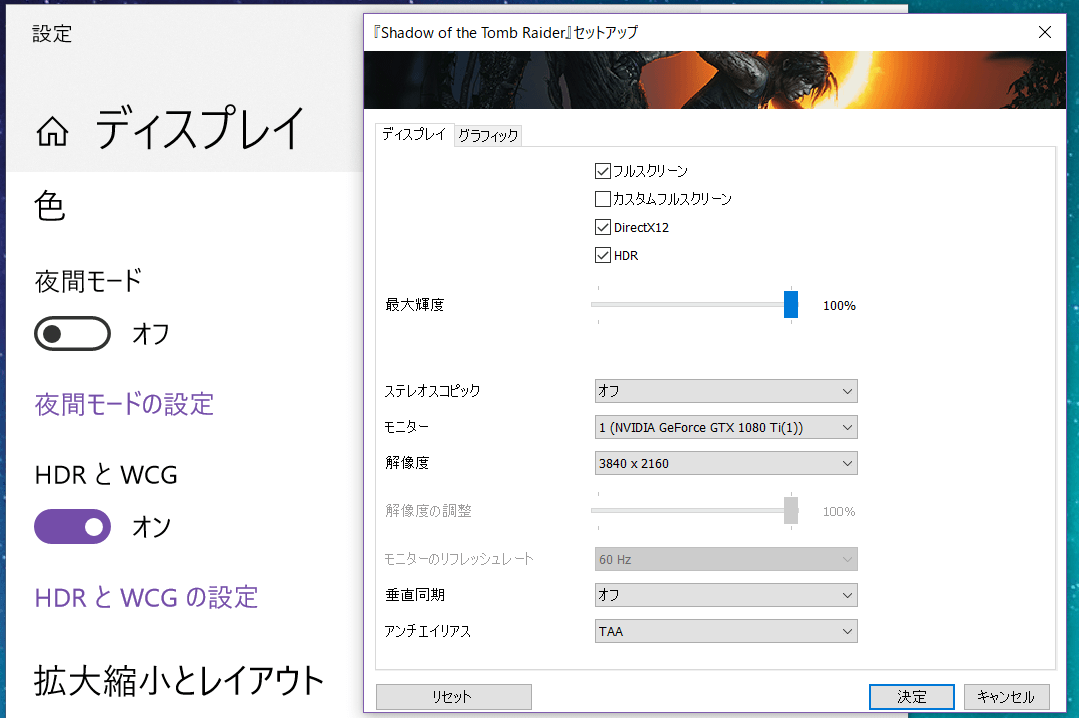The width and height of the screenshot is (1079, 718).
Task: Open the 夜間モードの設定 link
Action: [125, 404]
